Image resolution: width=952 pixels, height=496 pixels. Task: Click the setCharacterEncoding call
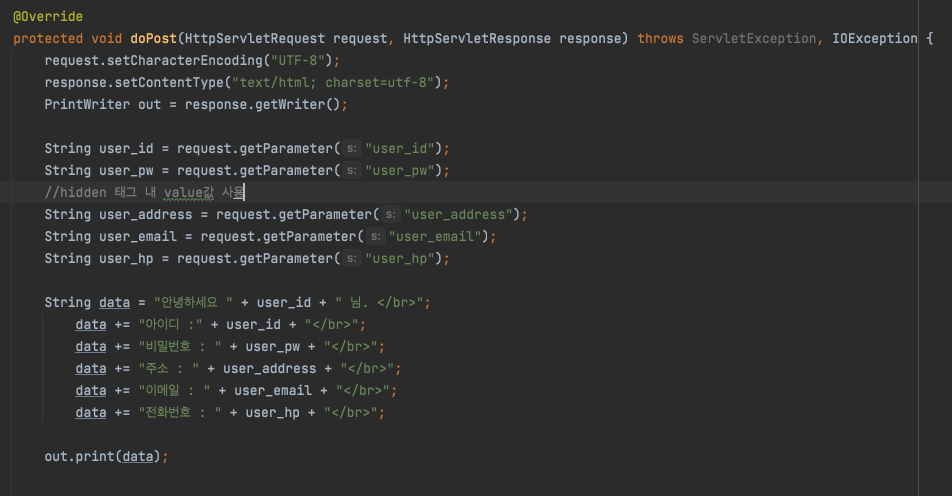point(189,60)
